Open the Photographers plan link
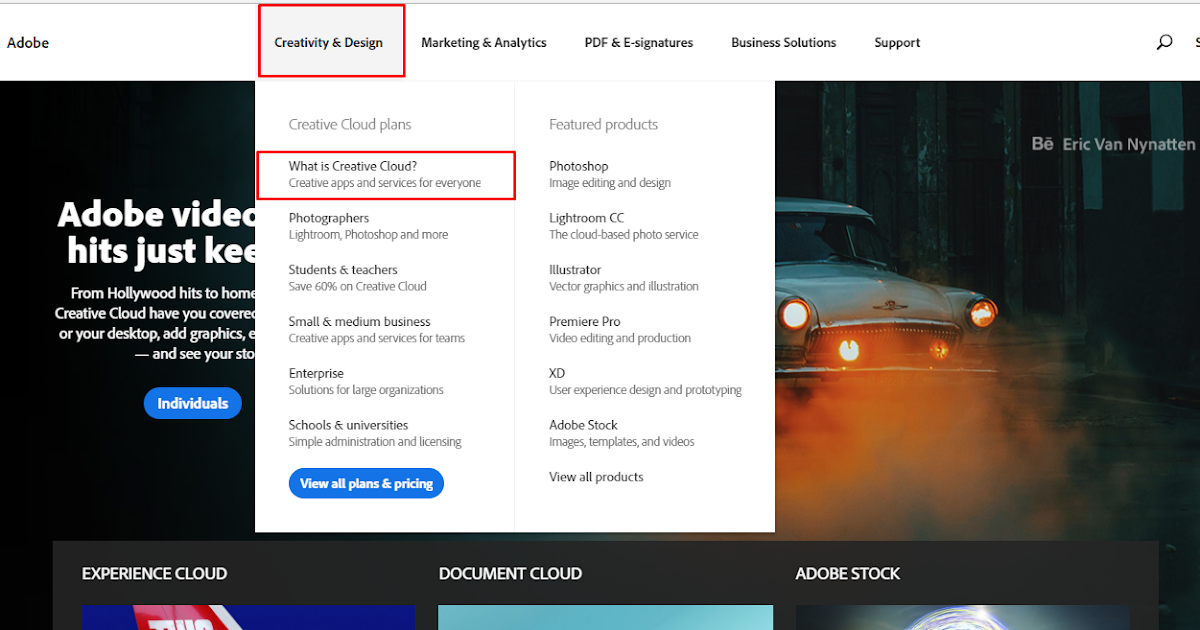Screen dimensions: 1200x630 [369, 226]
